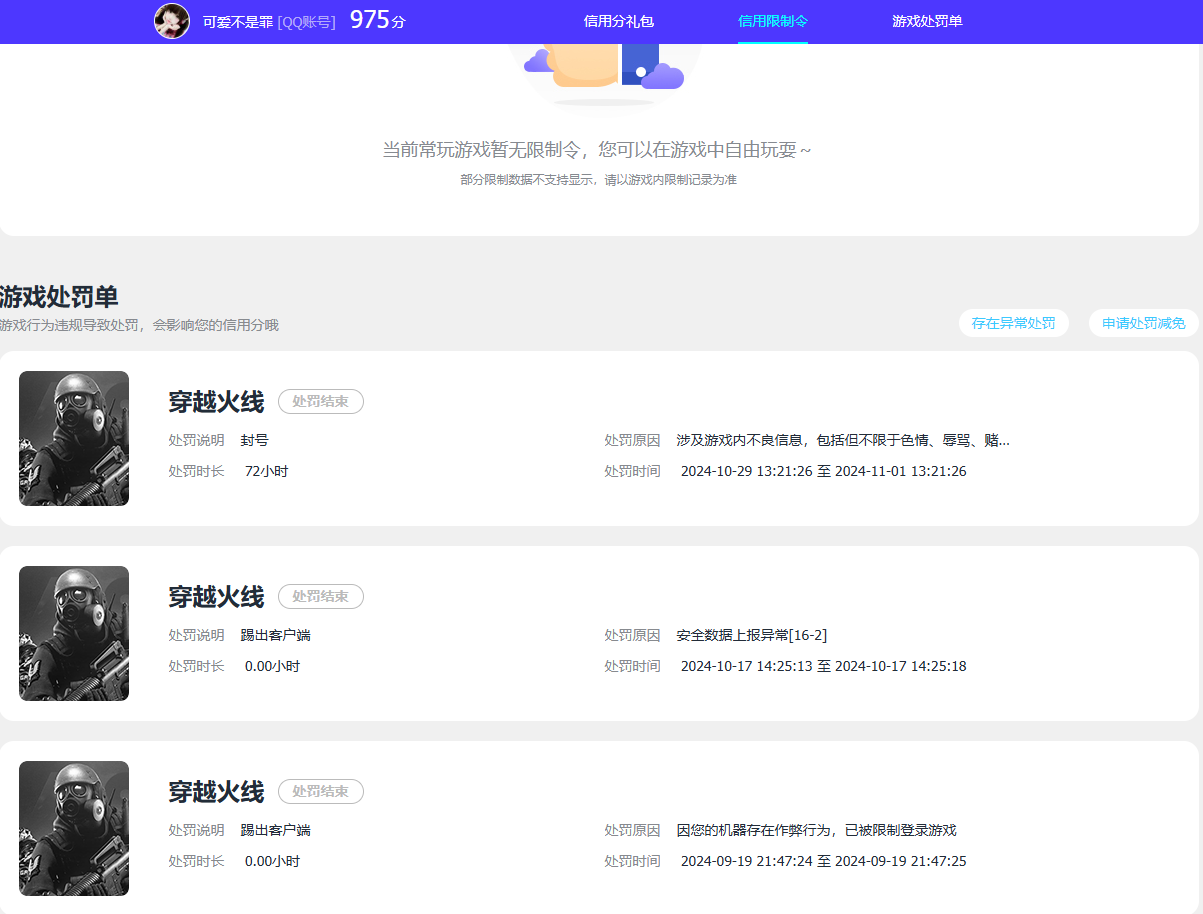The height and width of the screenshot is (914, 1203).
Task: Click 穿越火线 title on the 2024-10-17 card
Action: (x=216, y=597)
